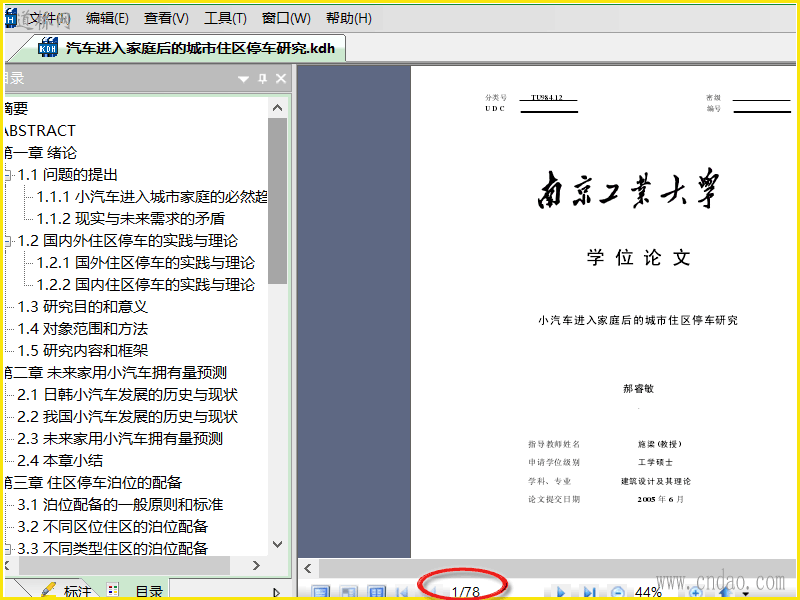This screenshot has height=600, width=800.
Task: Open the 目录 panel options dropdown arrow
Action: click(x=243, y=79)
